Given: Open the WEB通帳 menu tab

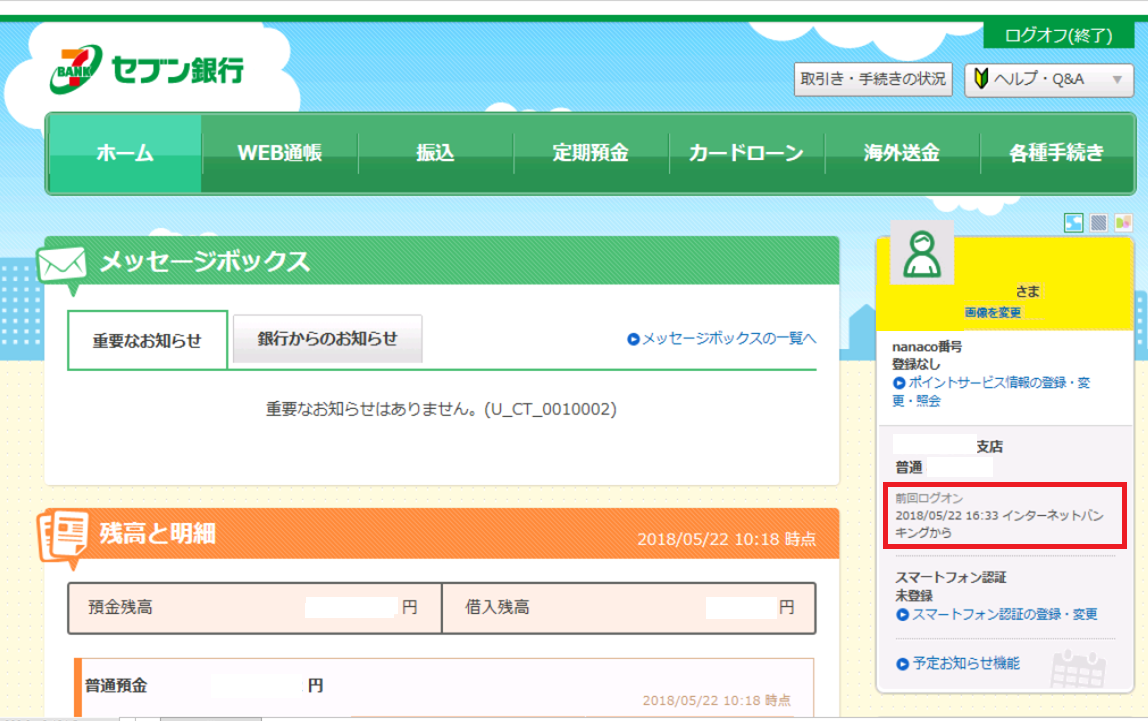Looking at the screenshot, I should click(x=280, y=154).
